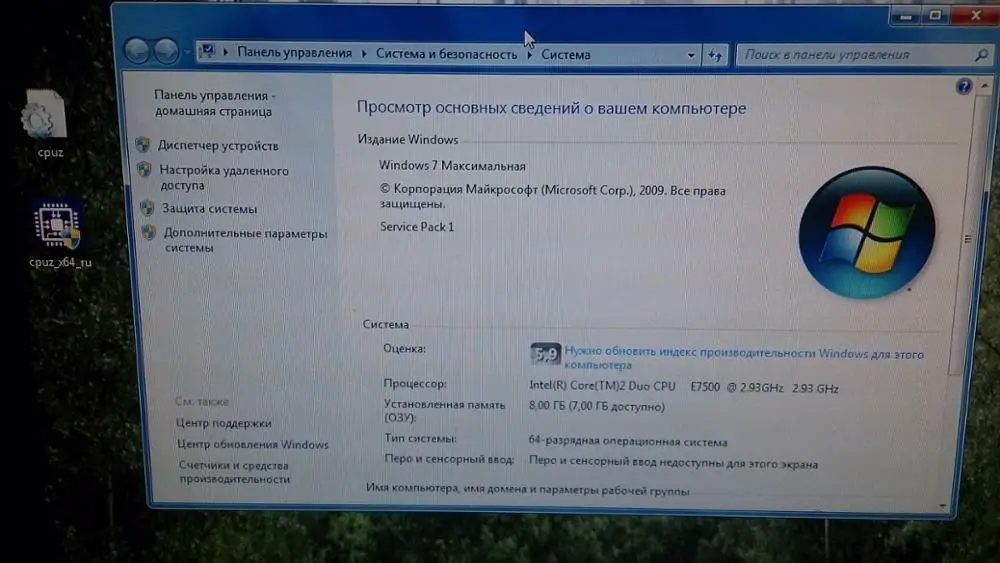
Task: Click shield icon next to 'Диспетчер устройств'
Action: pos(143,145)
